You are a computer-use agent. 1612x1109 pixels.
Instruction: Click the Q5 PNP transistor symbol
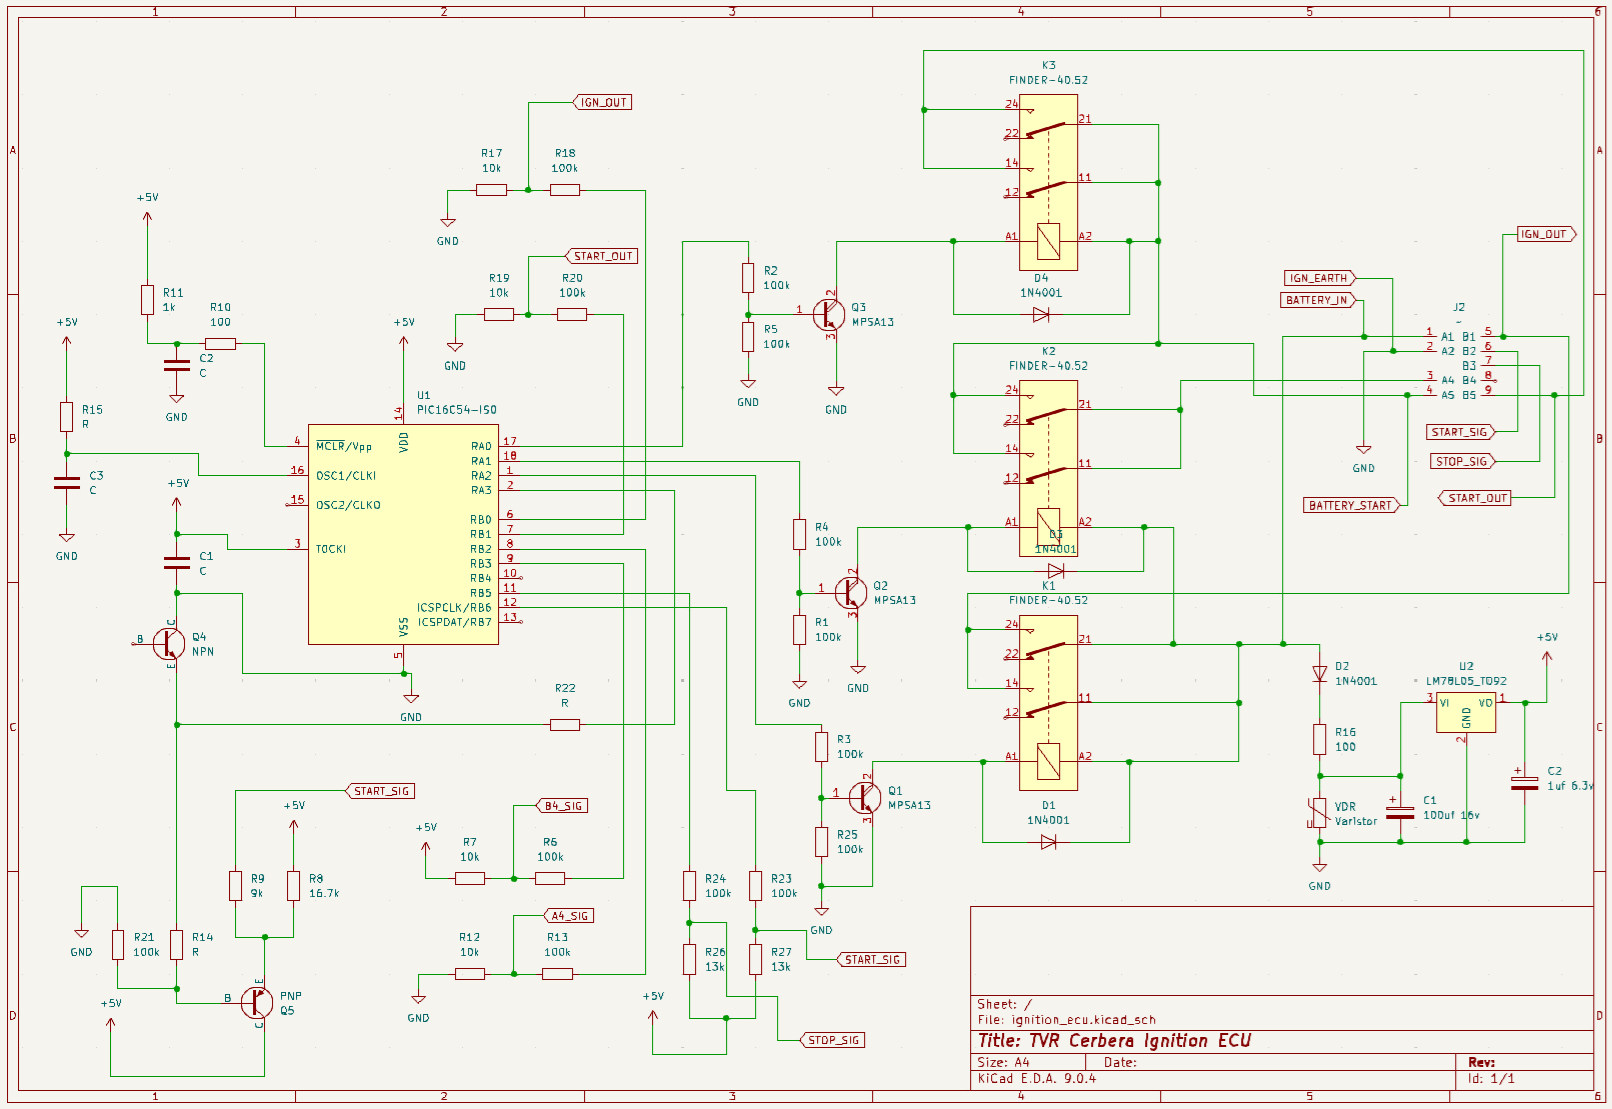click(258, 1001)
